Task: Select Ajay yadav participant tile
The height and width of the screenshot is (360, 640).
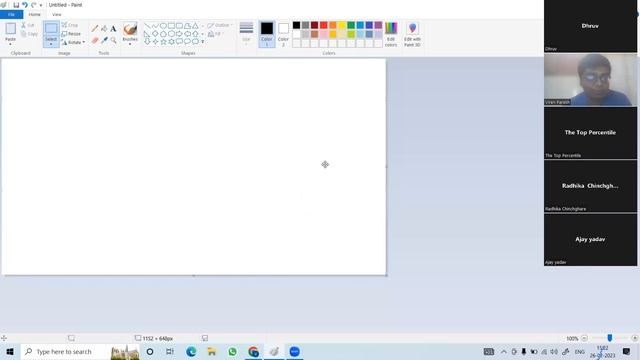Action: 590,240
